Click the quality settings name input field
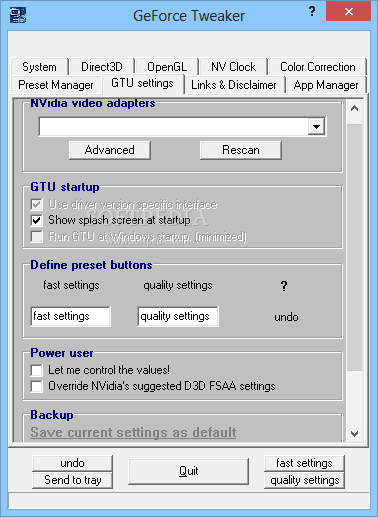This screenshot has height=517, width=378. click(x=178, y=316)
